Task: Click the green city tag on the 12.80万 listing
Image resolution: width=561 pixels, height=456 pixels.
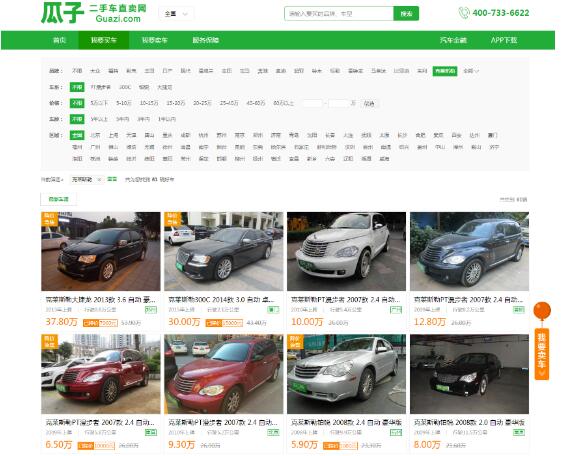Action: click(519, 310)
